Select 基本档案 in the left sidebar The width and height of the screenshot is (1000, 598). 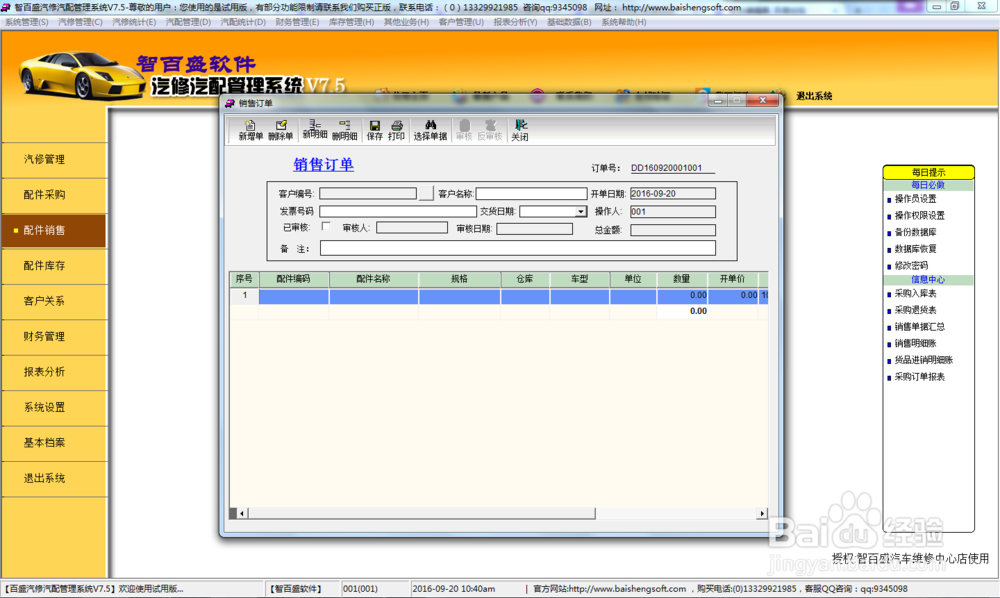(x=54, y=442)
